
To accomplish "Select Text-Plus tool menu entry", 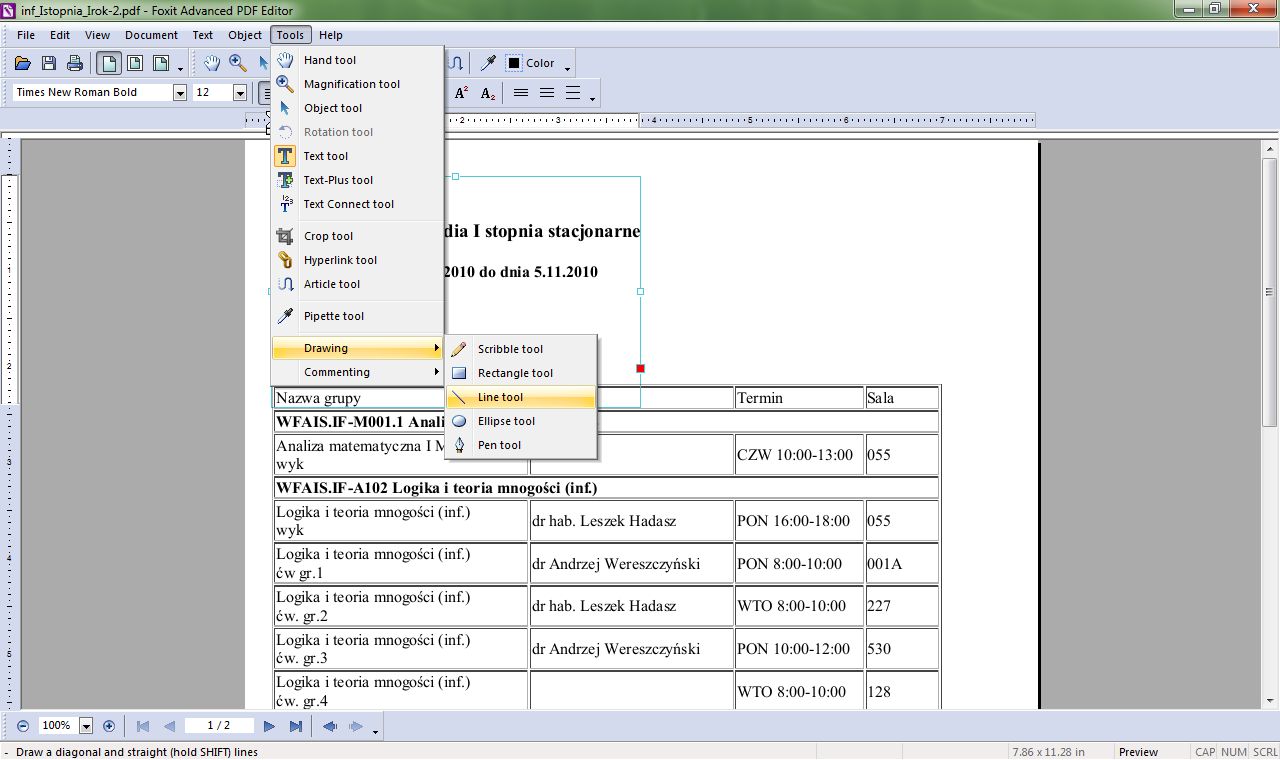I will 357,180.
